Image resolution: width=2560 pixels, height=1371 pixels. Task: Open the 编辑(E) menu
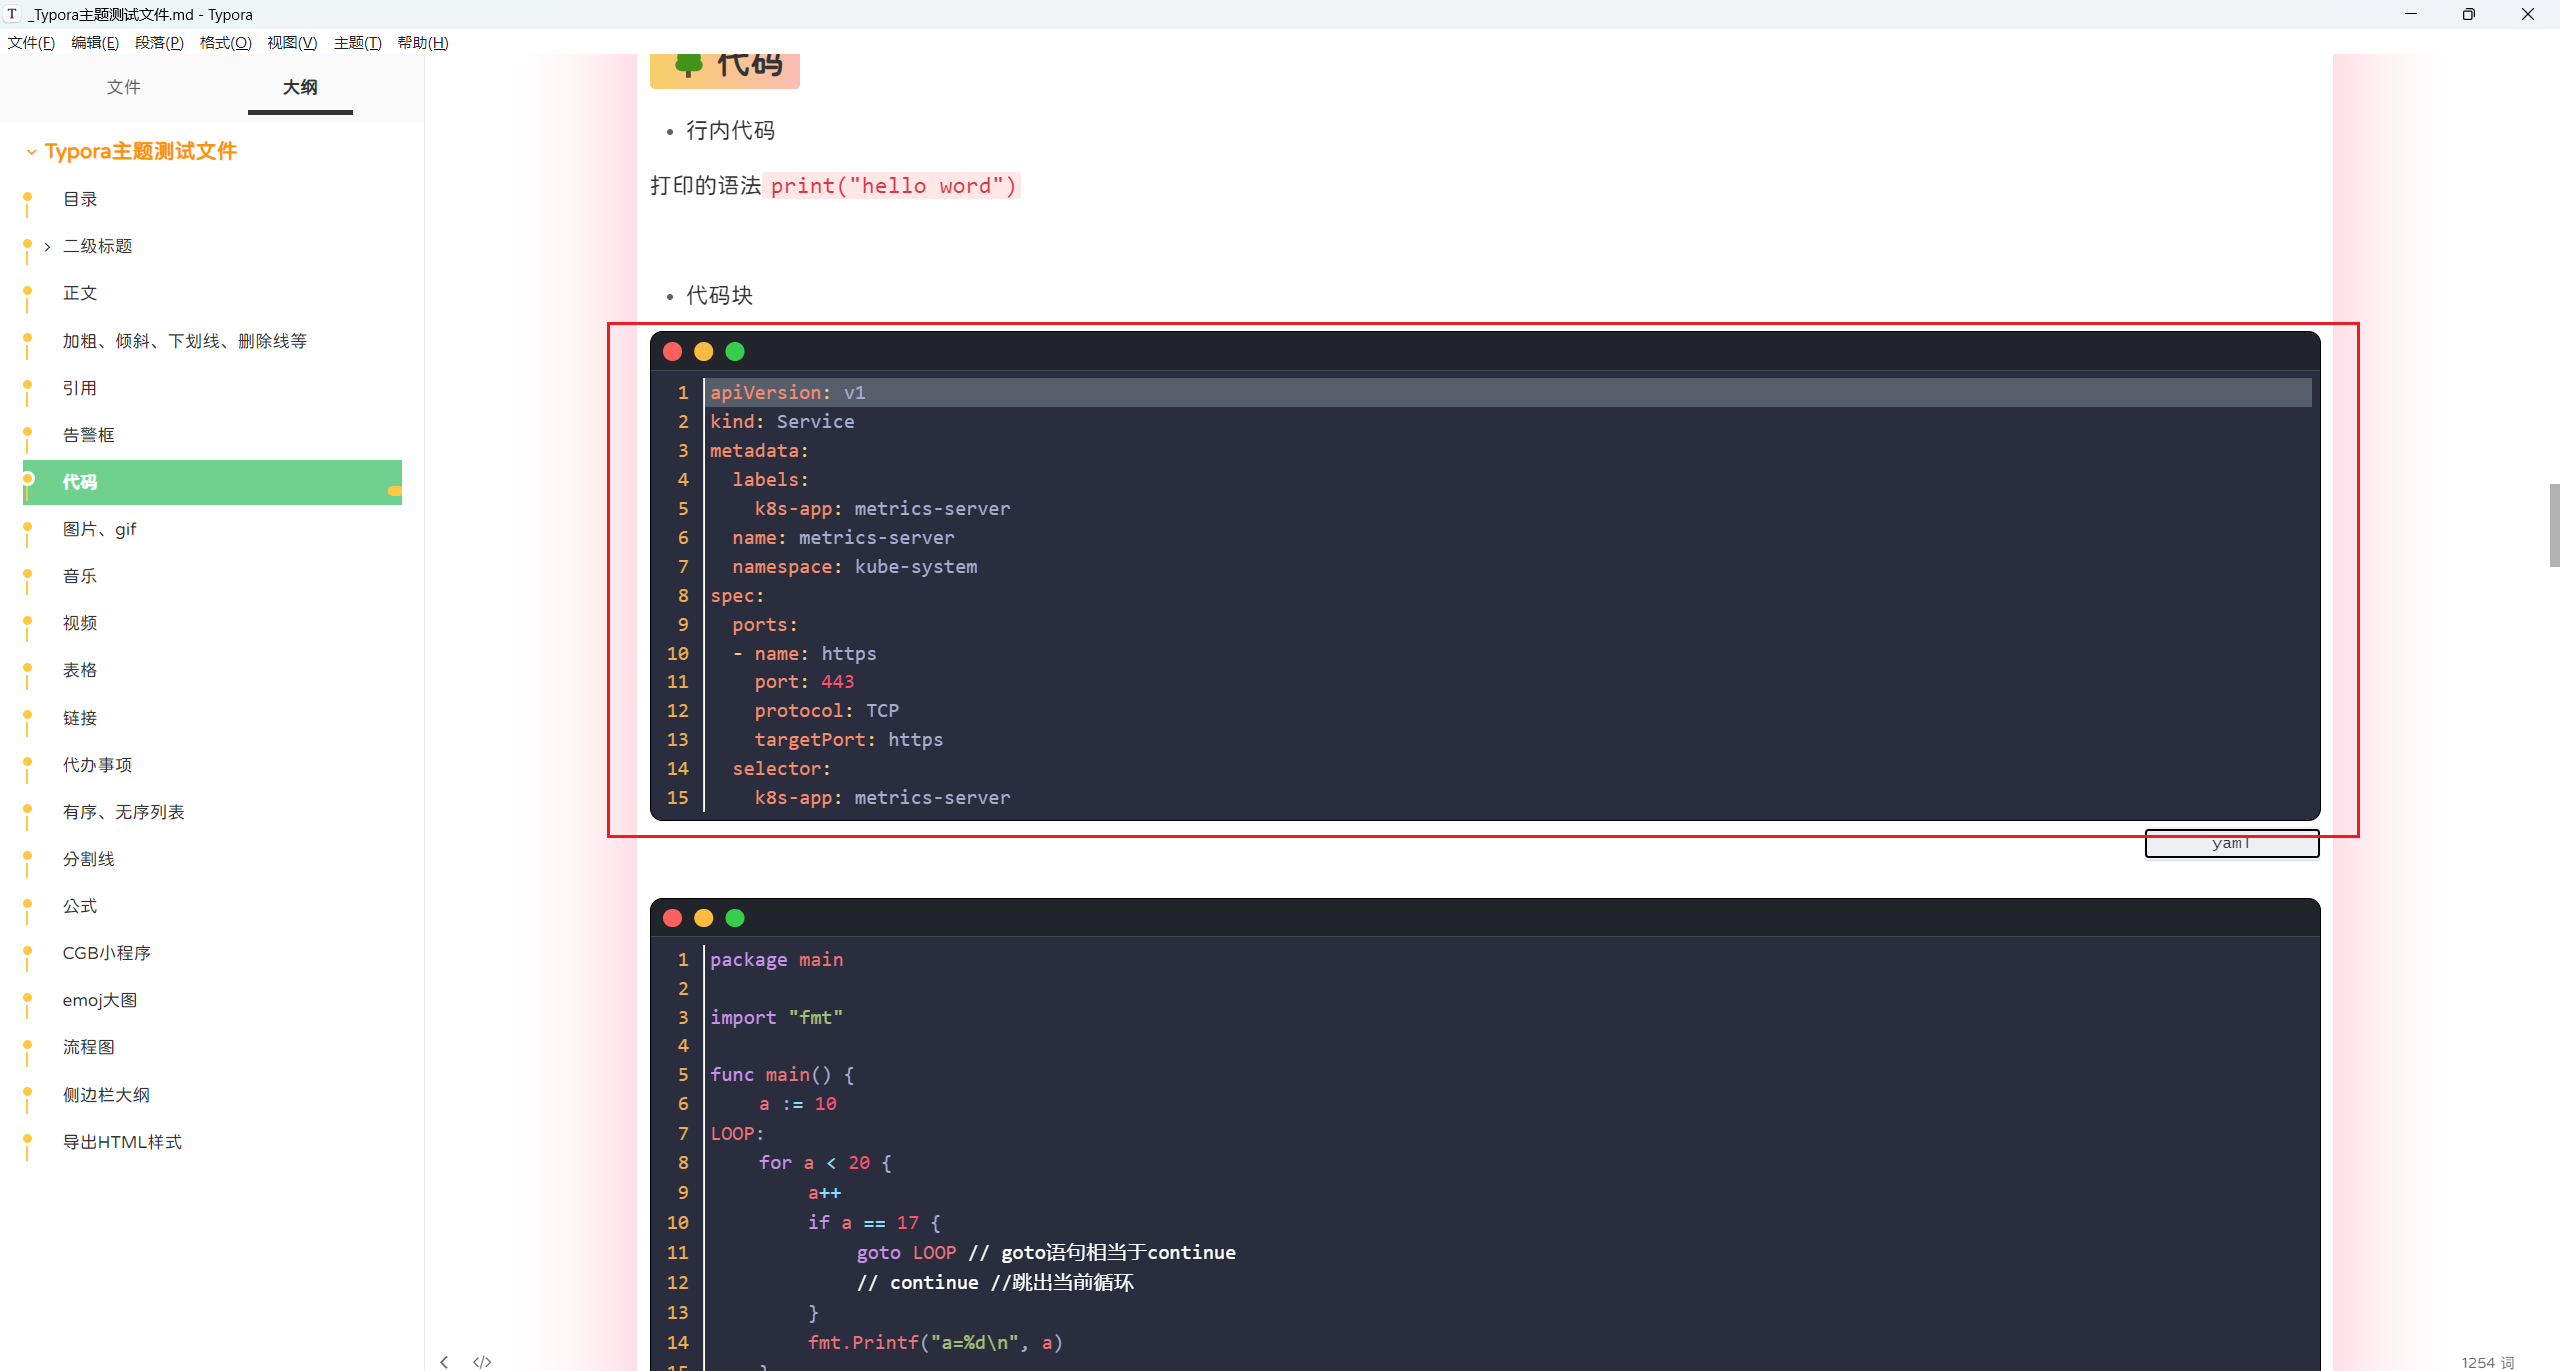click(95, 42)
